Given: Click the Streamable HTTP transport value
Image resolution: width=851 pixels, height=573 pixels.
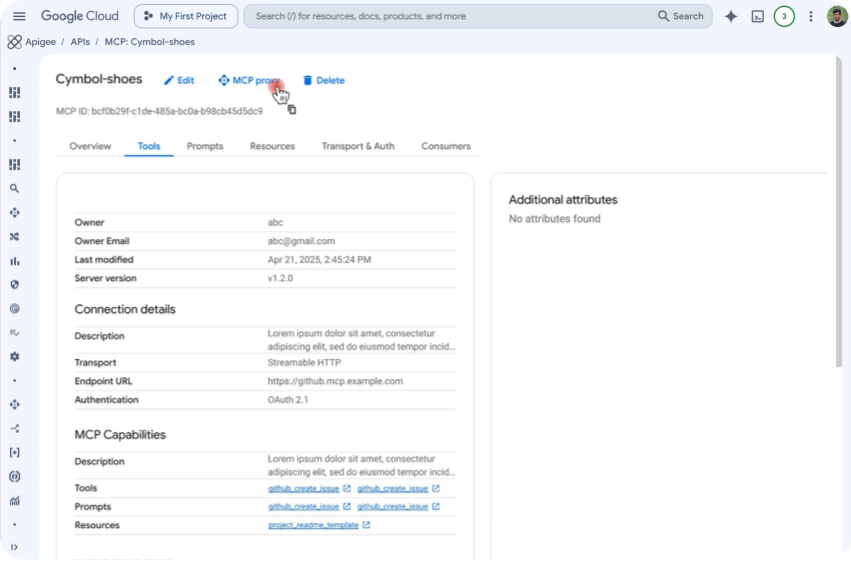Looking at the screenshot, I should point(304,362).
